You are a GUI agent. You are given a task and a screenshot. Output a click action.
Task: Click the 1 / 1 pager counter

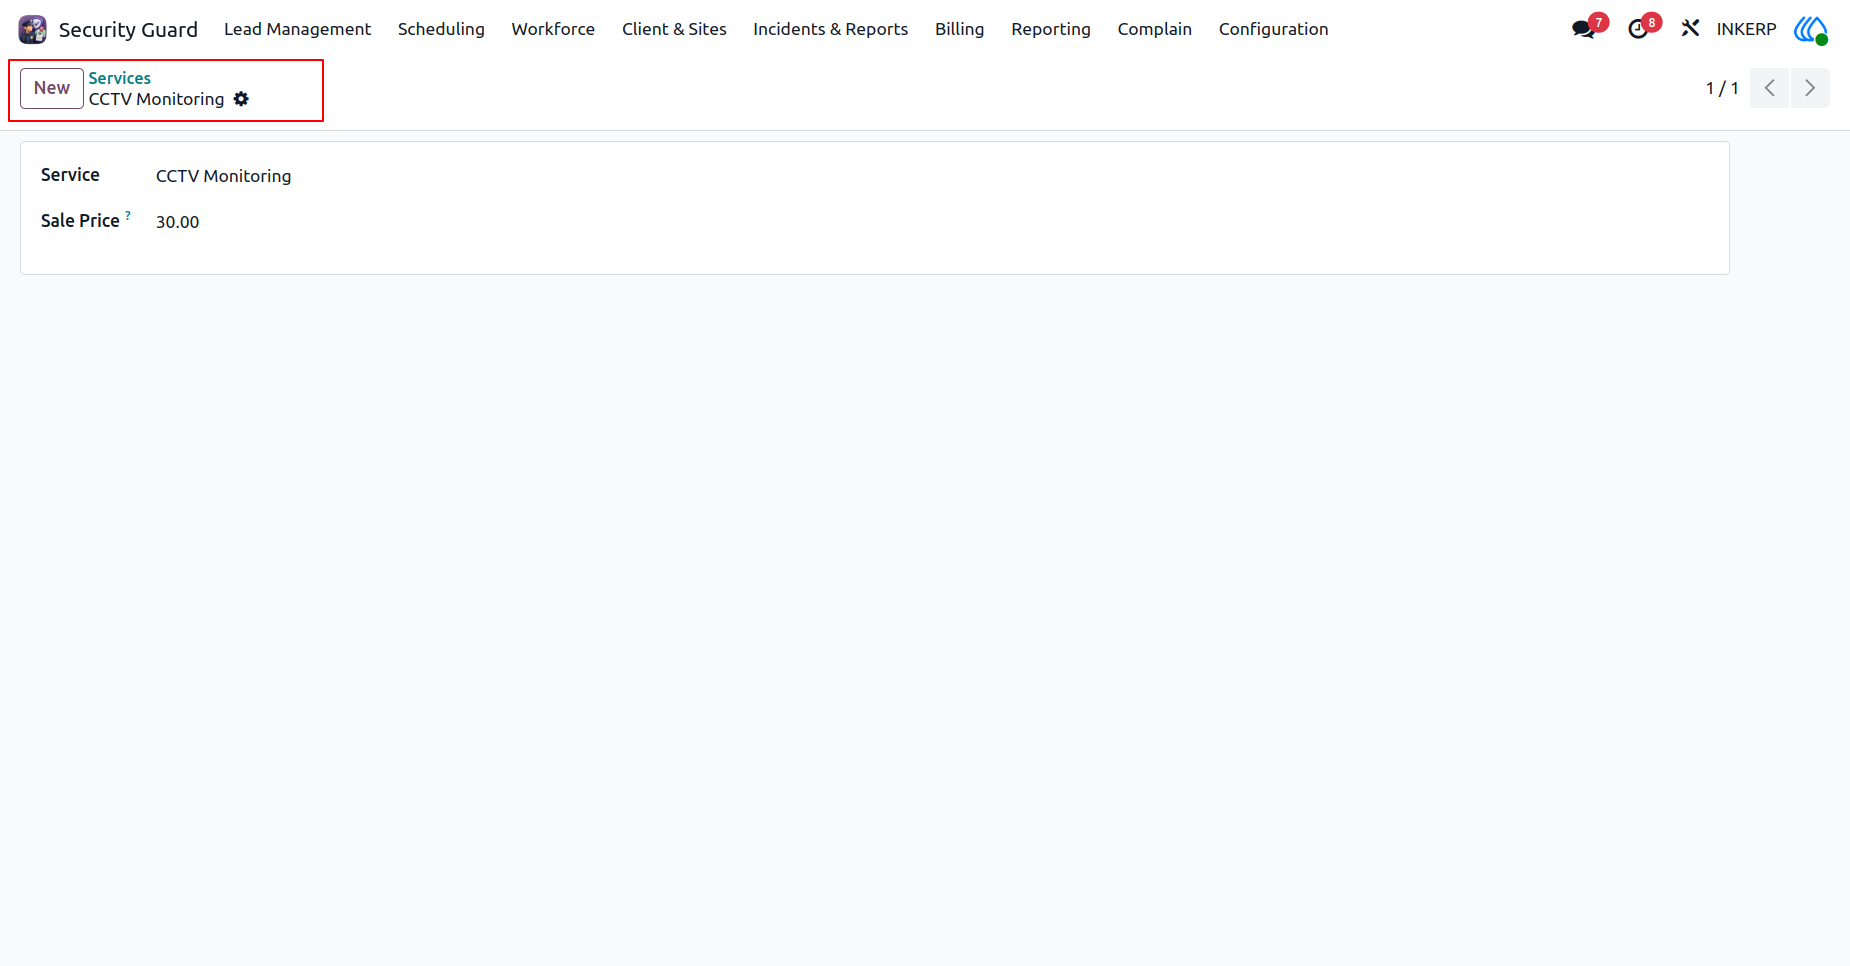(x=1722, y=88)
